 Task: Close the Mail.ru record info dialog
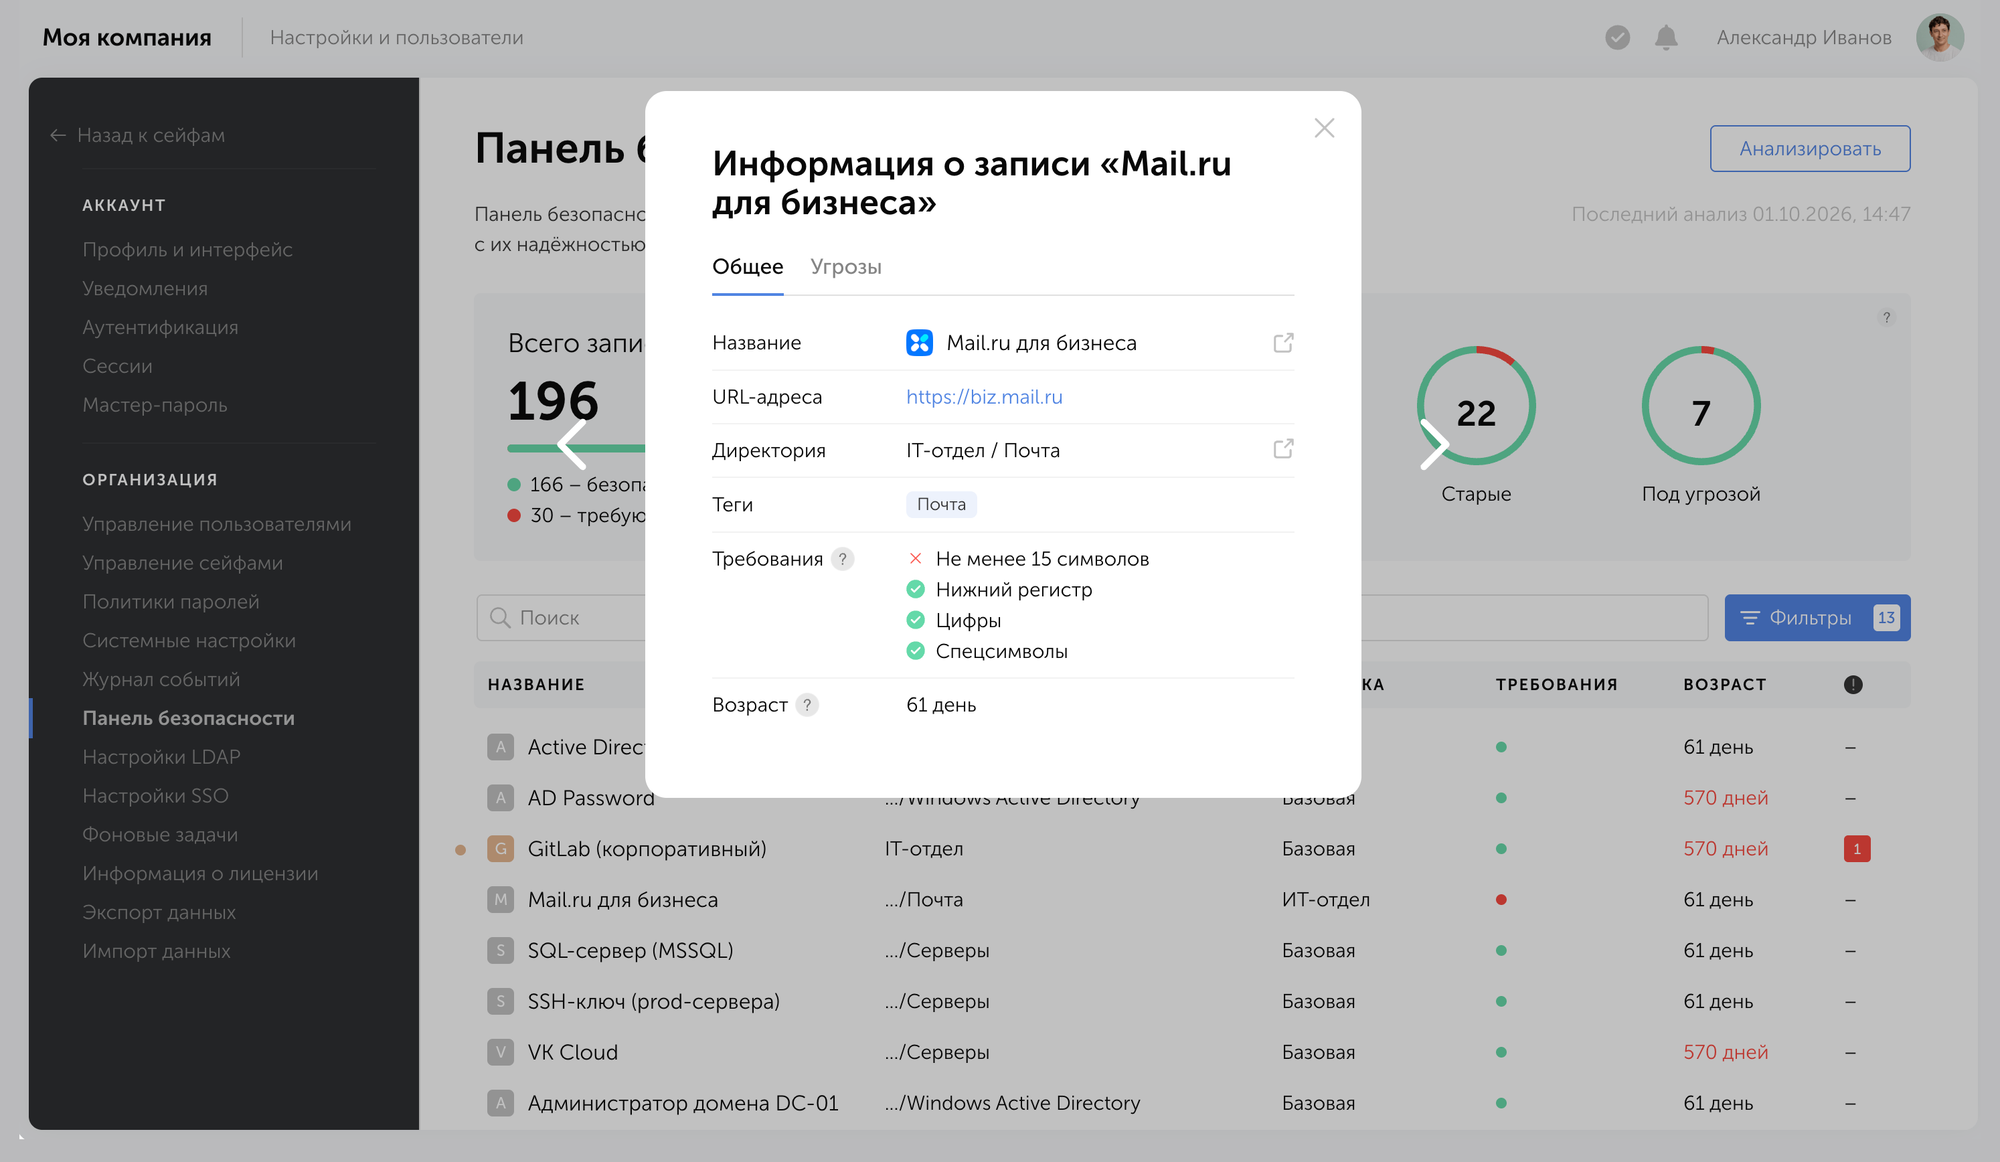[x=1324, y=128]
